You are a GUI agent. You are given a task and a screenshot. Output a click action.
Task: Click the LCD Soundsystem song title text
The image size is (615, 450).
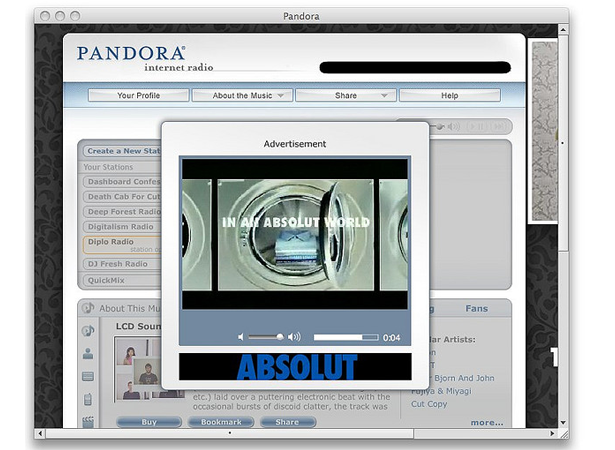[138, 326]
